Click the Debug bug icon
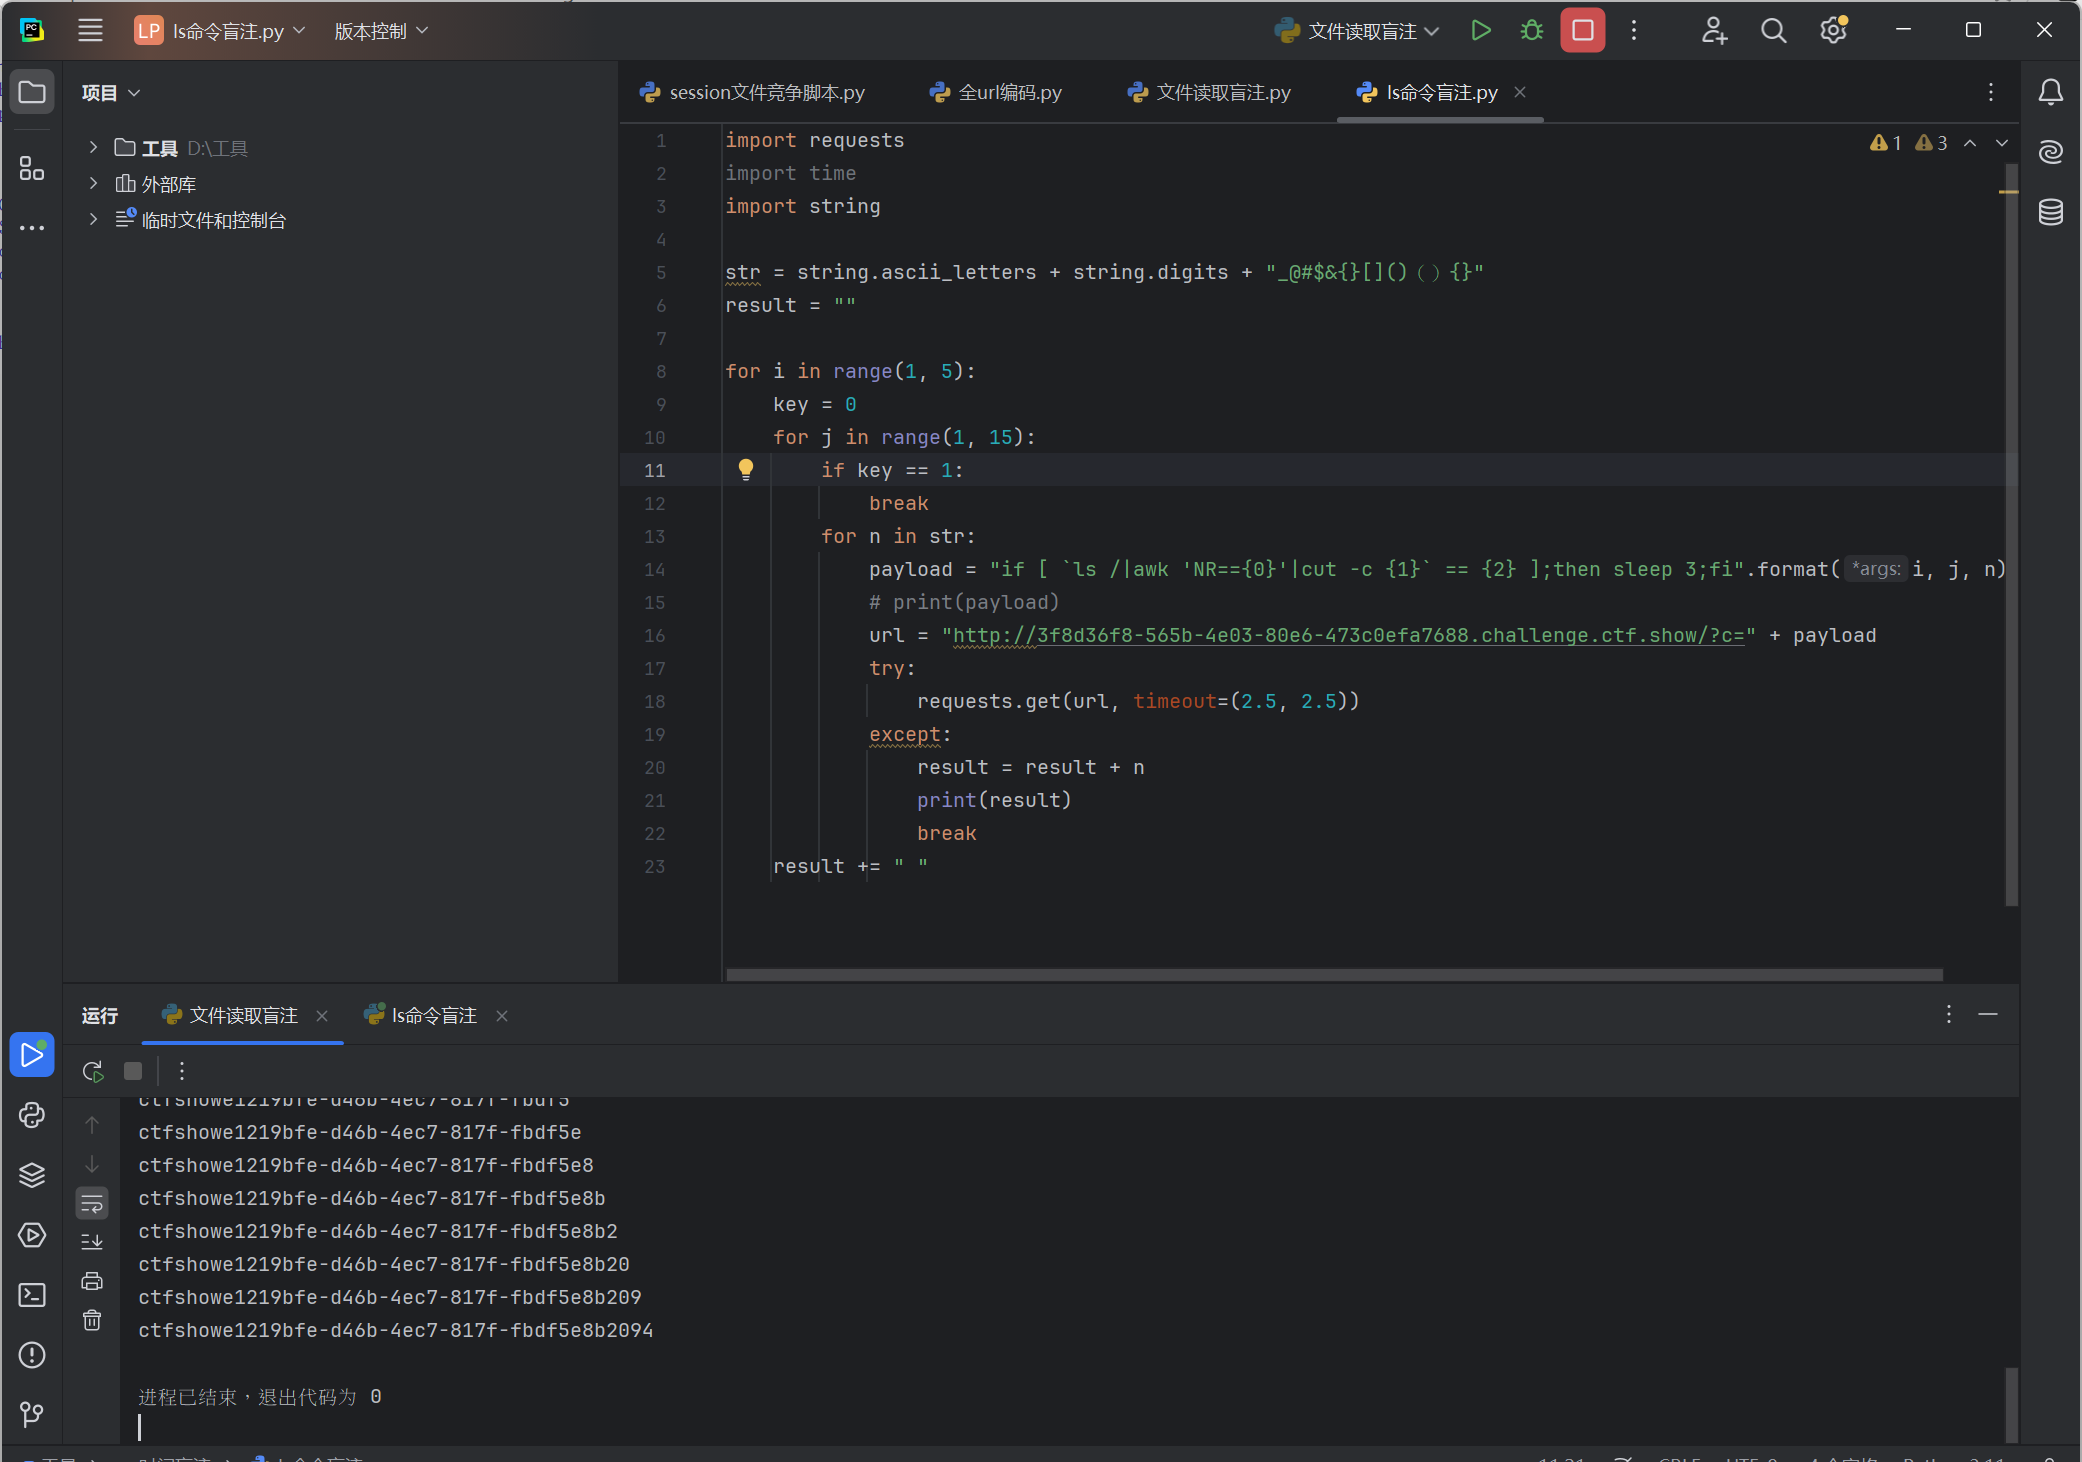The image size is (2082, 1462). click(x=1531, y=31)
